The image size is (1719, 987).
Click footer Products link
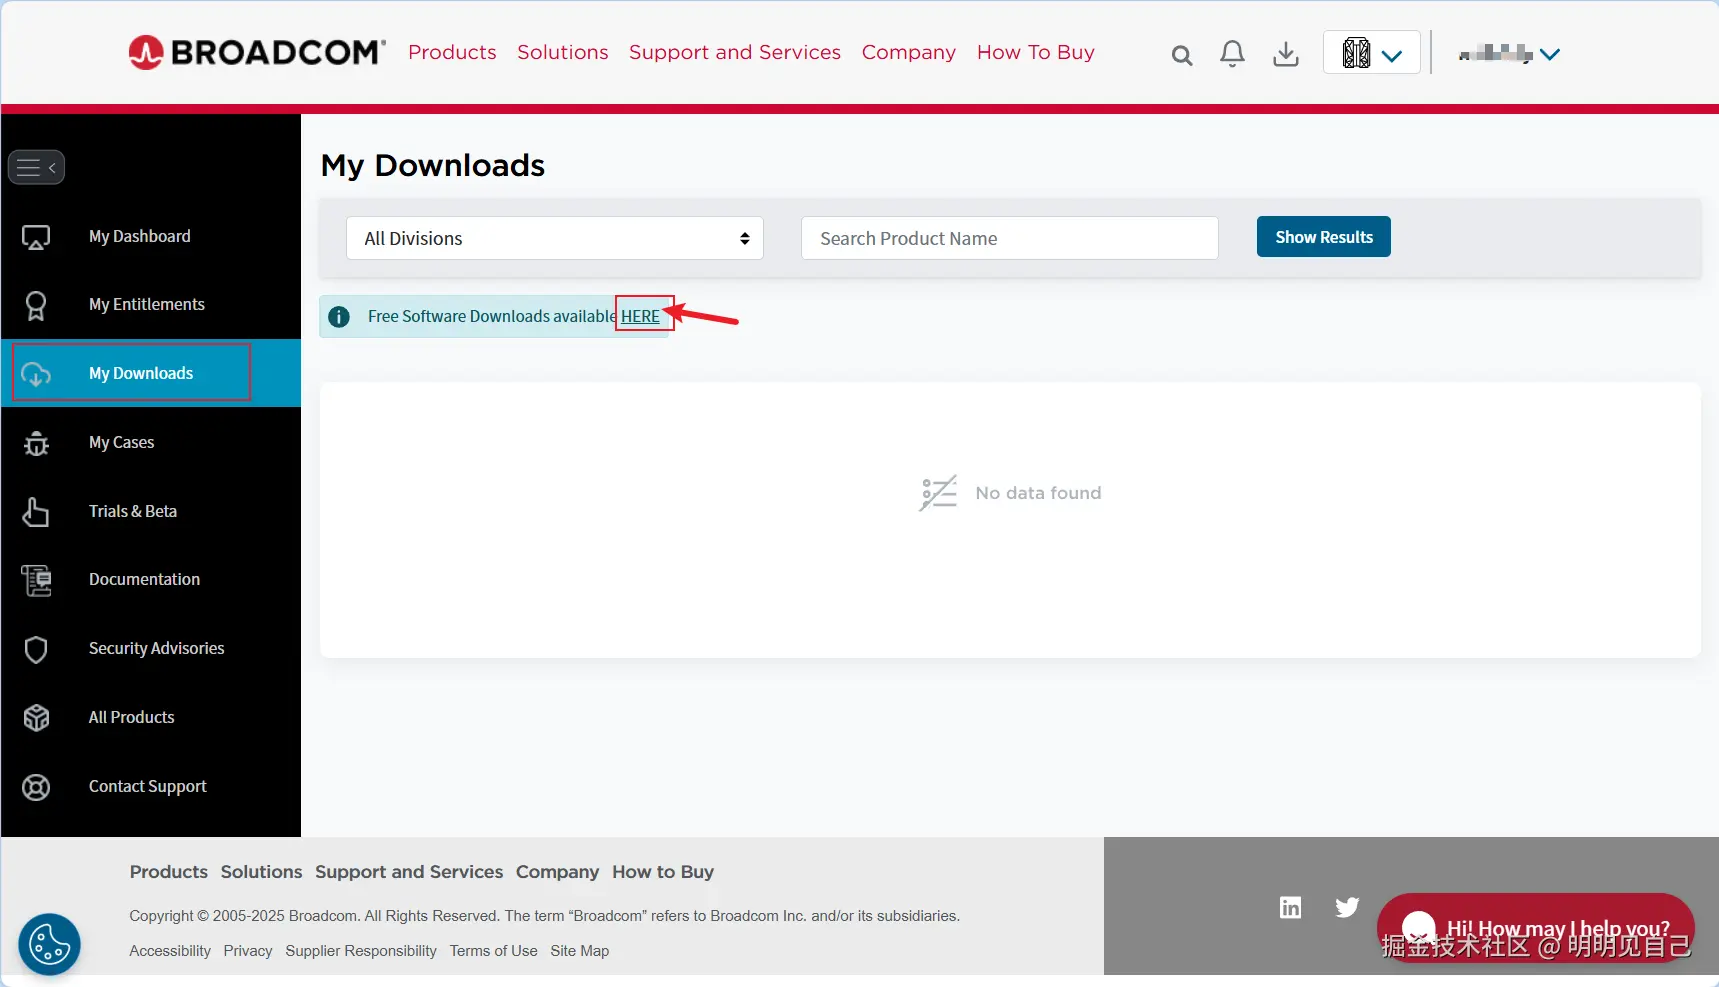tap(169, 872)
